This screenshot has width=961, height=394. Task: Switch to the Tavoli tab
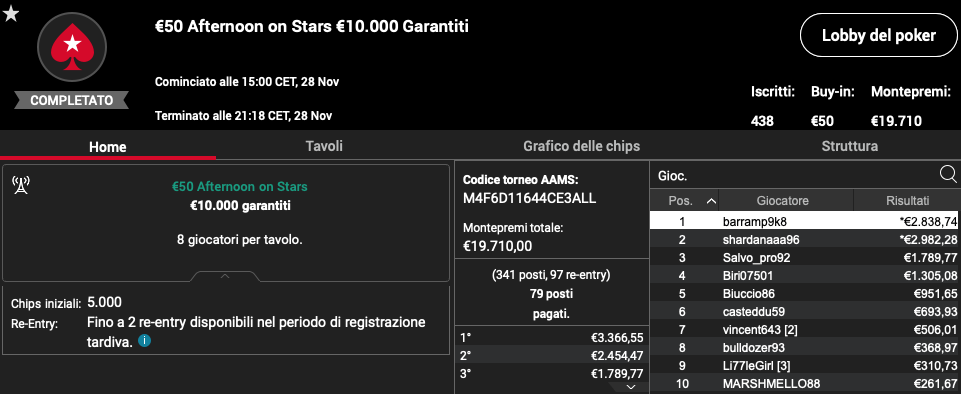coord(324,146)
